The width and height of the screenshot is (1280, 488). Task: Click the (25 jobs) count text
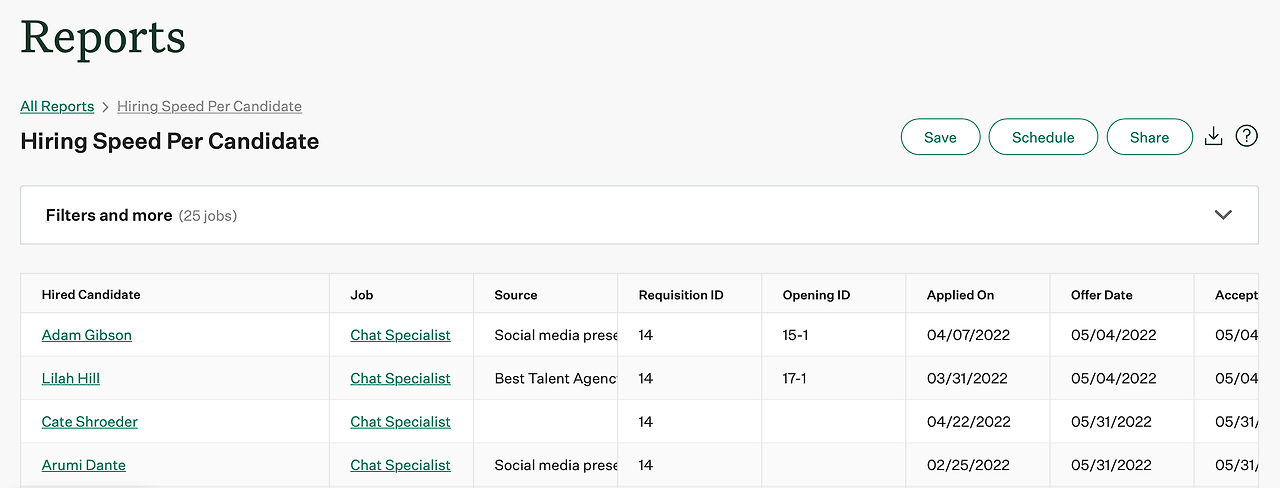[x=208, y=216]
